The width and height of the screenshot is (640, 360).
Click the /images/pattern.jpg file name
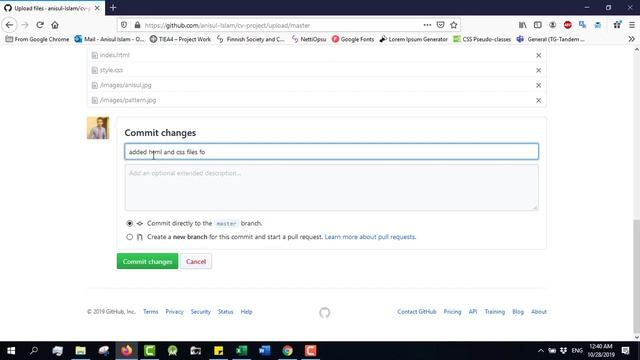click(x=128, y=100)
